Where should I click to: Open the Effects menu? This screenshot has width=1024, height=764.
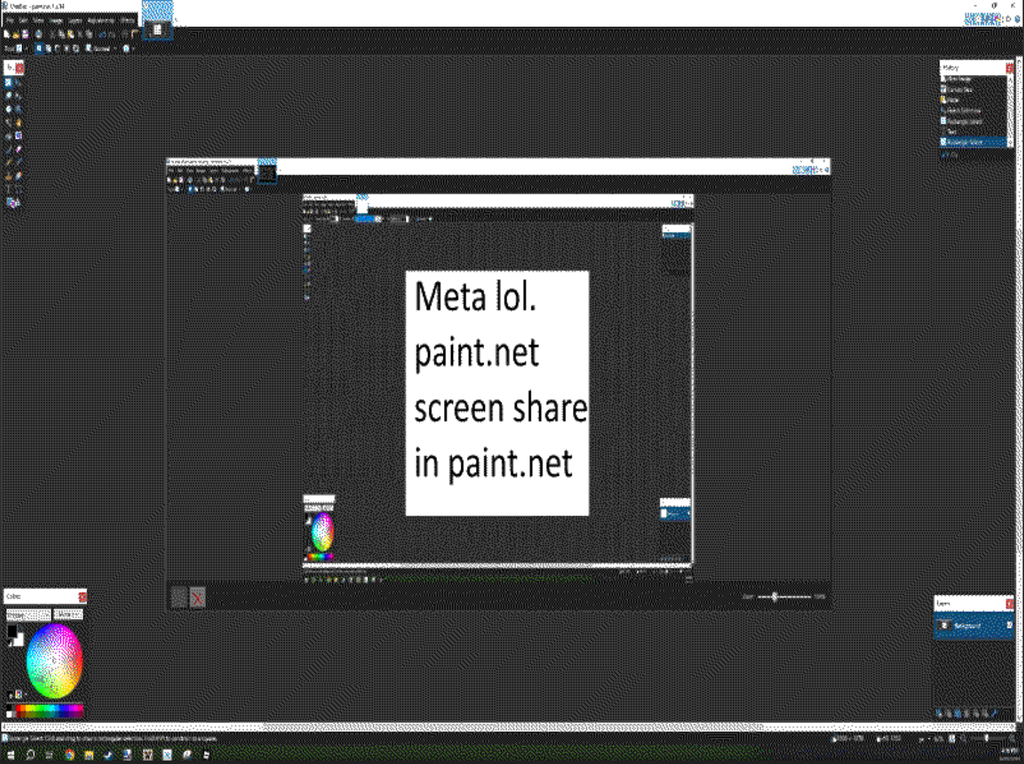coord(127,20)
